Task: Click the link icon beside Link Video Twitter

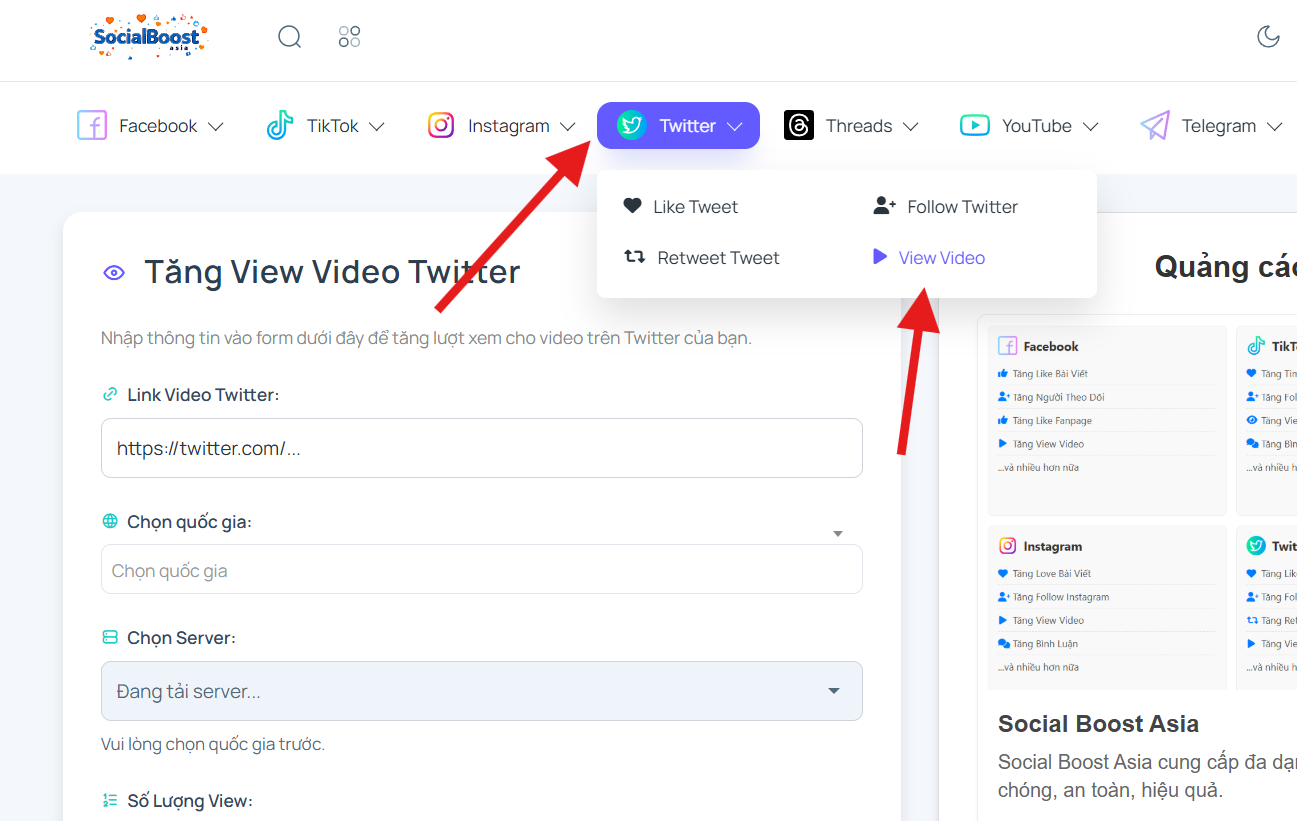Action: point(110,394)
